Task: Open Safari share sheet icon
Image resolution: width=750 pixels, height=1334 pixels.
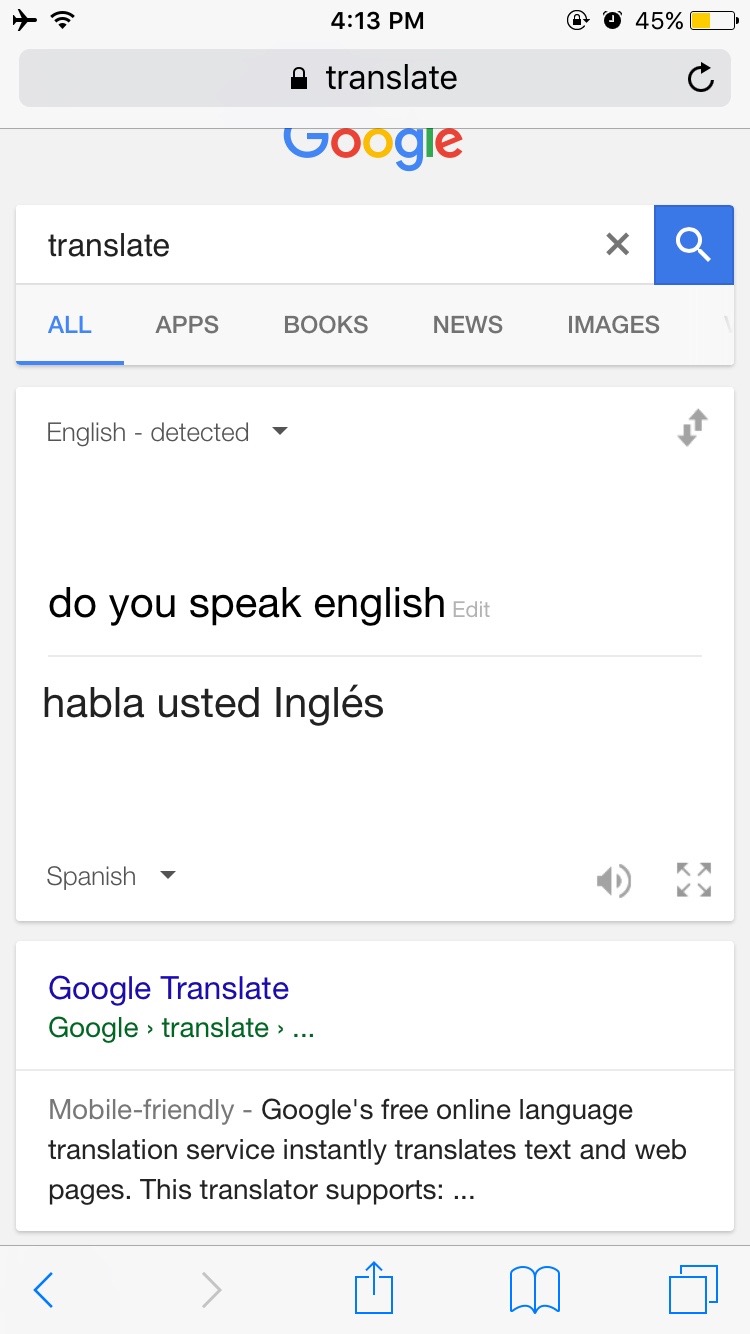Action: pyautogui.click(x=374, y=1287)
